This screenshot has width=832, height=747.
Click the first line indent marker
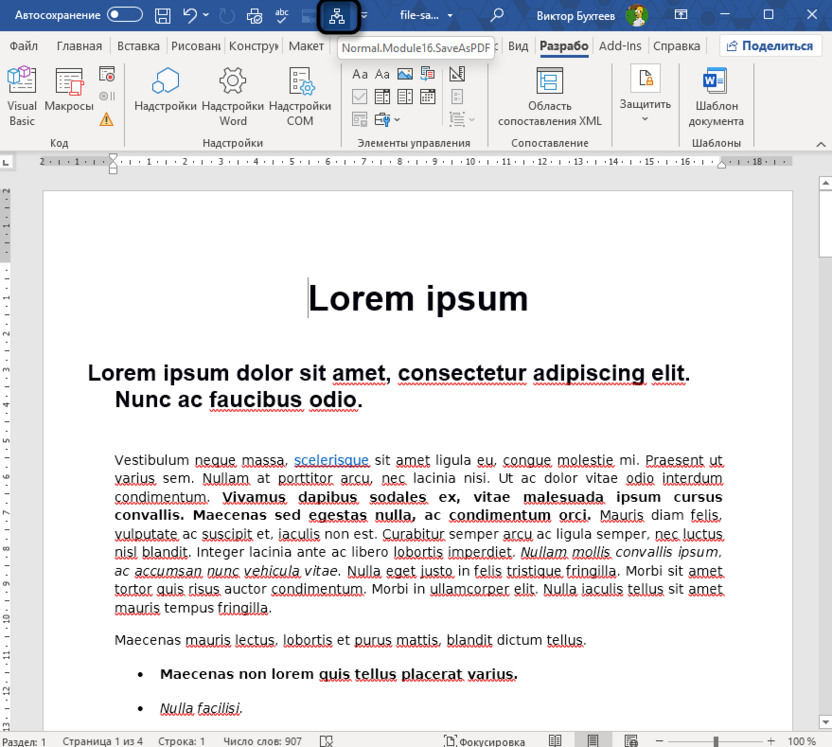coord(113,158)
